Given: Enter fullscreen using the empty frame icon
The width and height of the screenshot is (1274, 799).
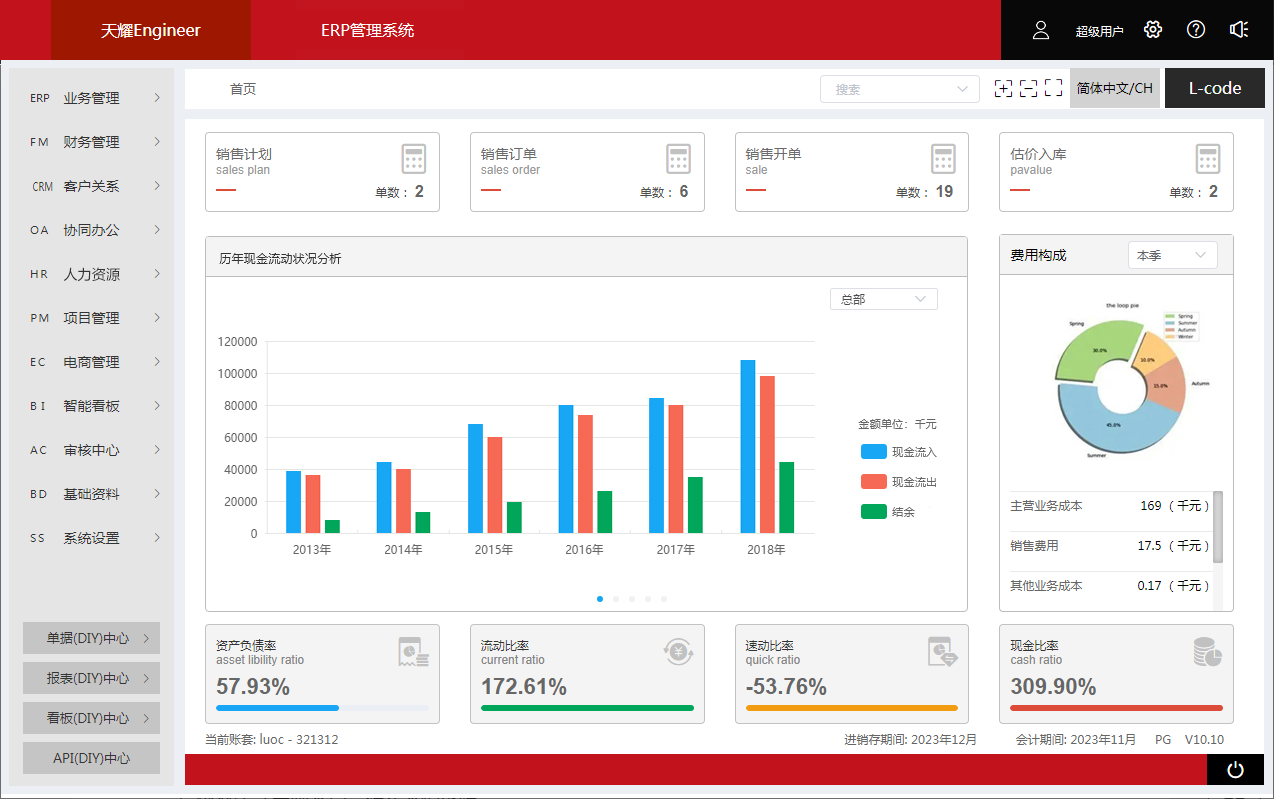Looking at the screenshot, I should pos(1053,89).
